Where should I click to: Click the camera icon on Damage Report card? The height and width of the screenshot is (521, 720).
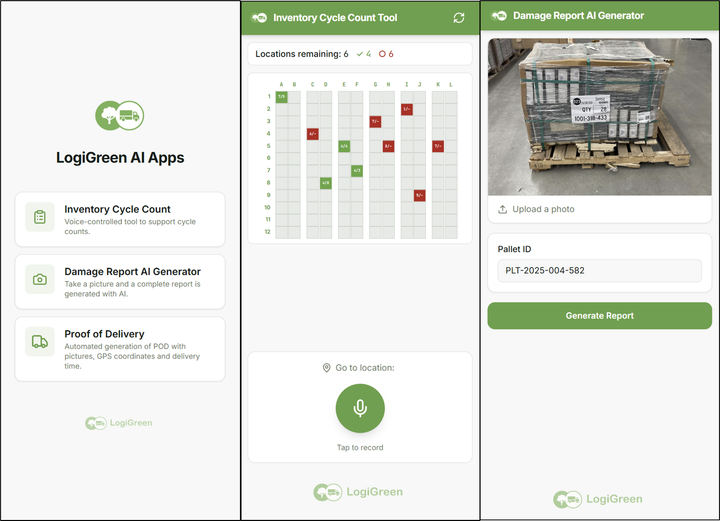click(40, 279)
